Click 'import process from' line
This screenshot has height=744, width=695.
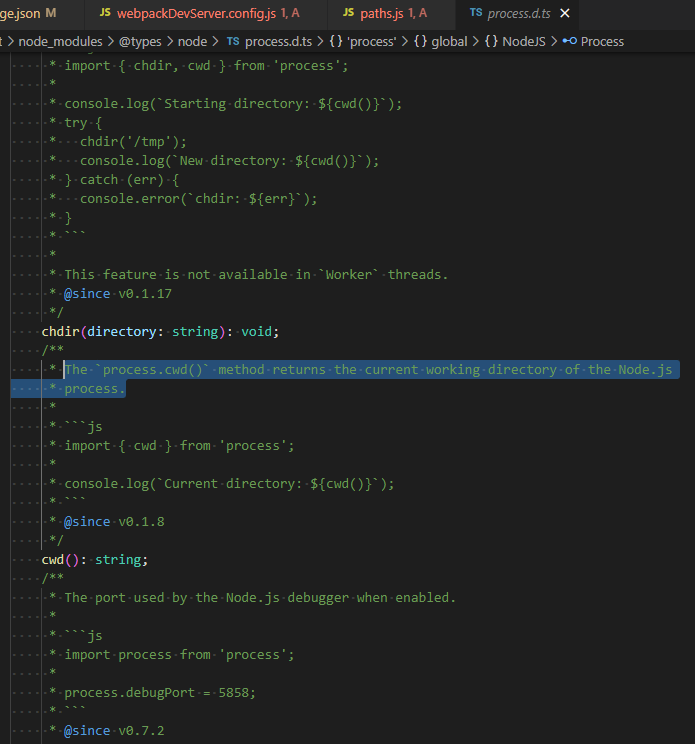click(179, 654)
